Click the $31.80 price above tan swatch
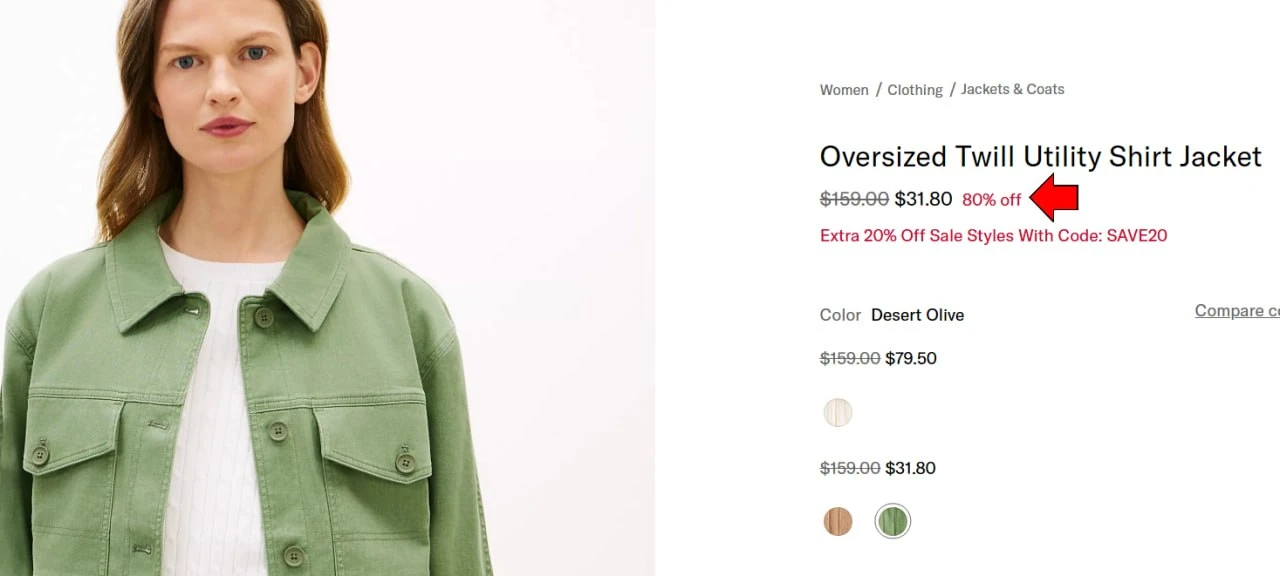Image resolution: width=1280 pixels, height=576 pixels. (x=911, y=468)
